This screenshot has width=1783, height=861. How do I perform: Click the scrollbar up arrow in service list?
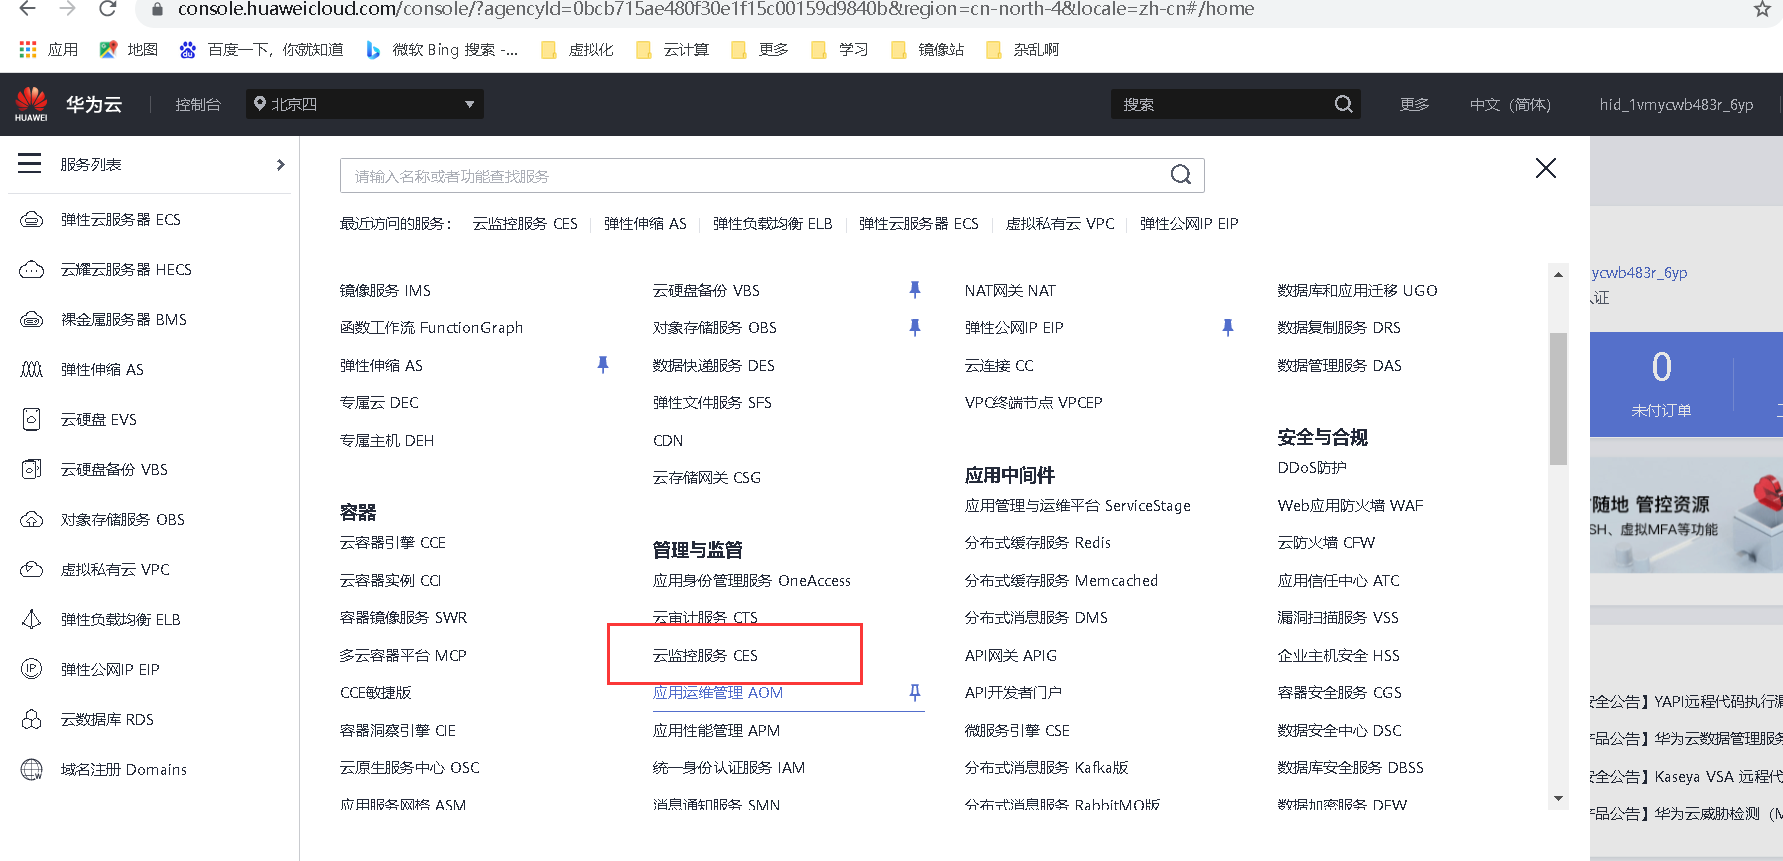(x=1558, y=274)
